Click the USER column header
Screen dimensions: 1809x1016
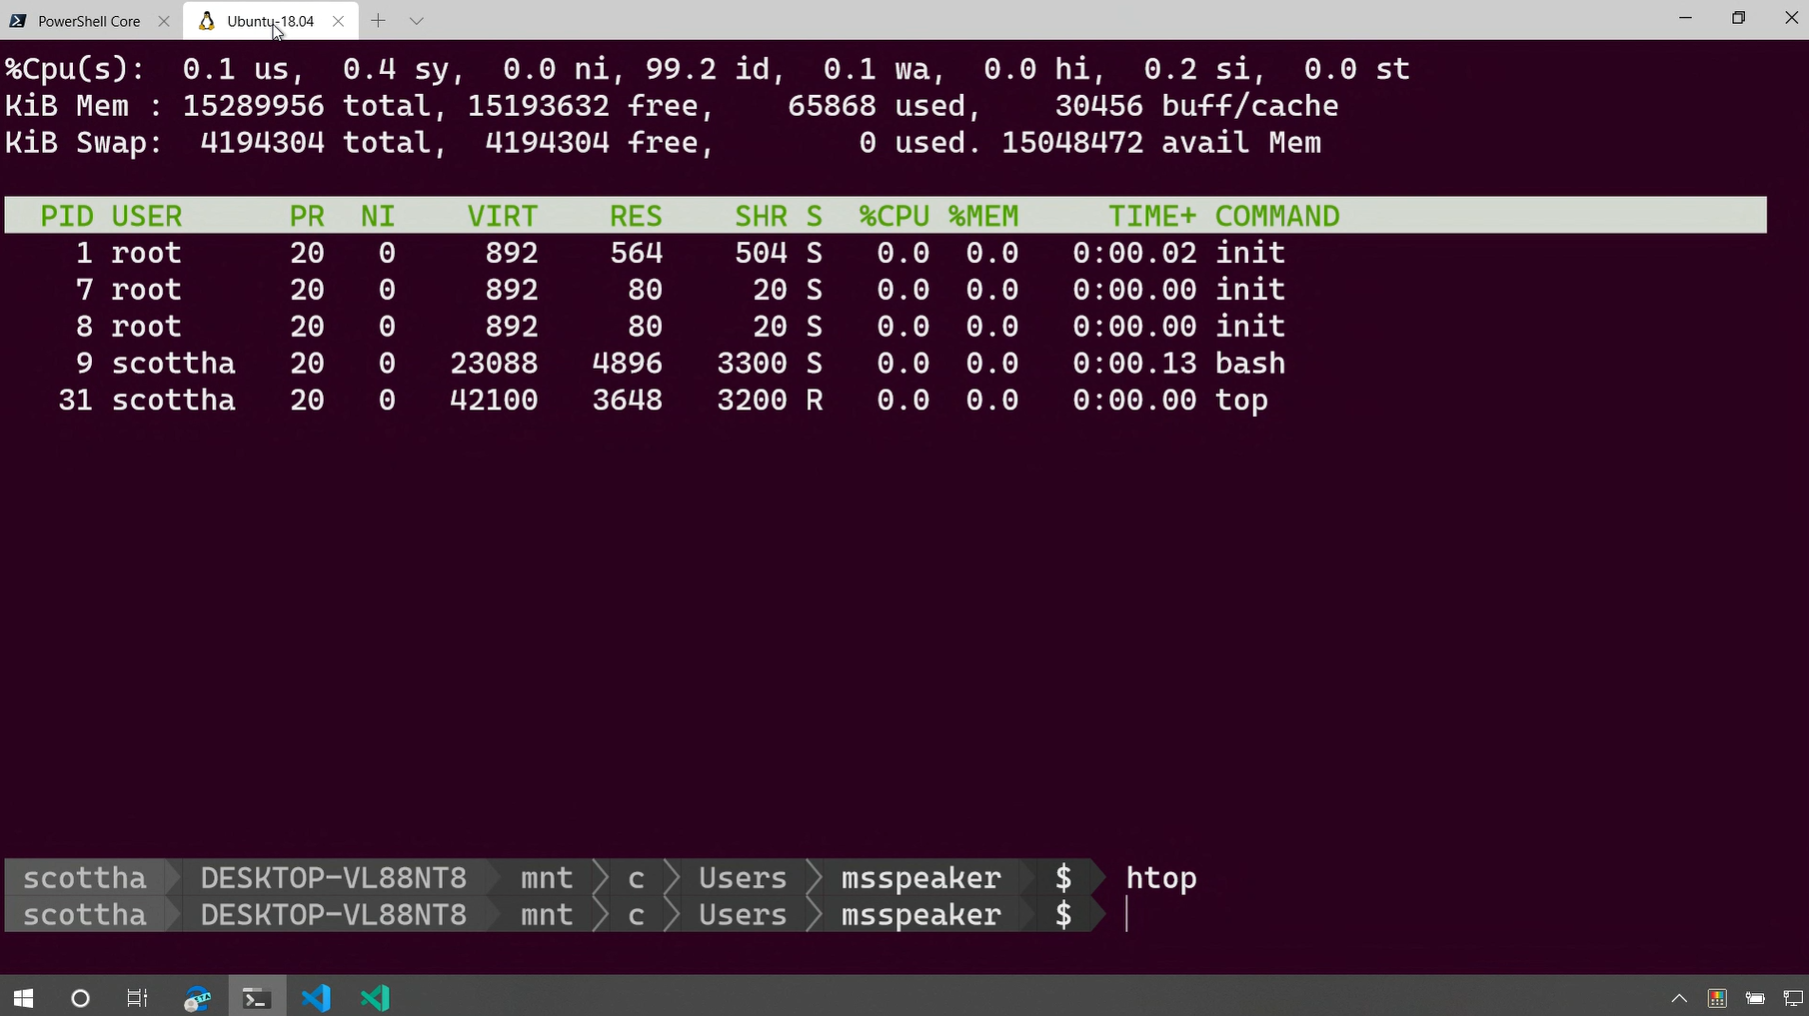tap(147, 216)
